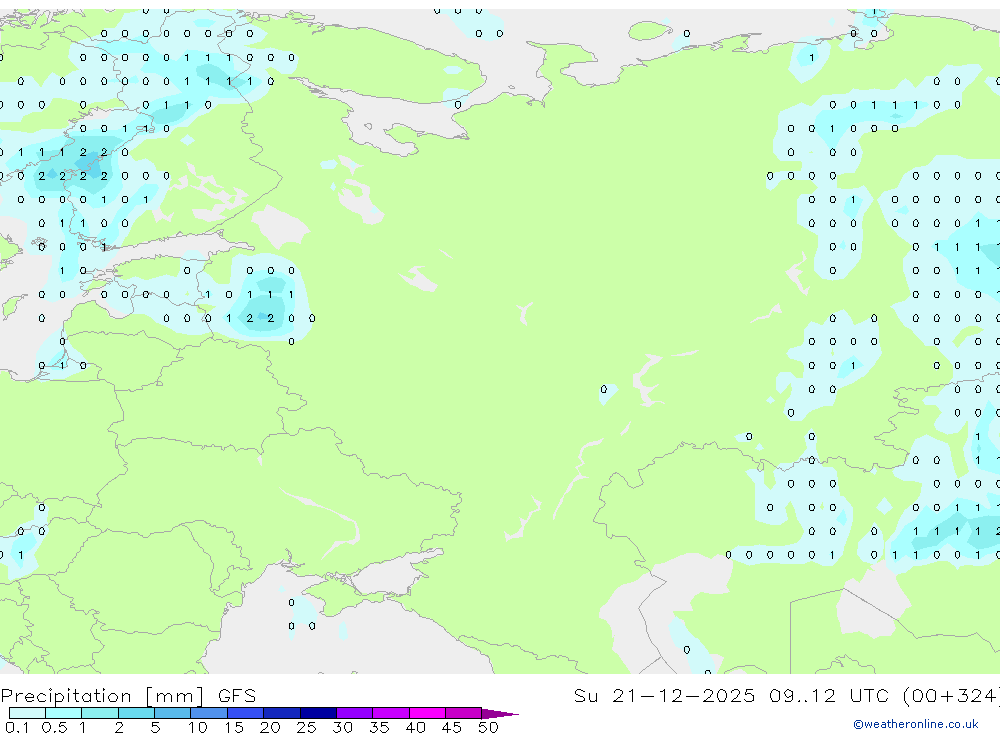This screenshot has width=1000, height=733.
Task: Click the 35–40 mm legend color swatch
Action: tap(391, 713)
